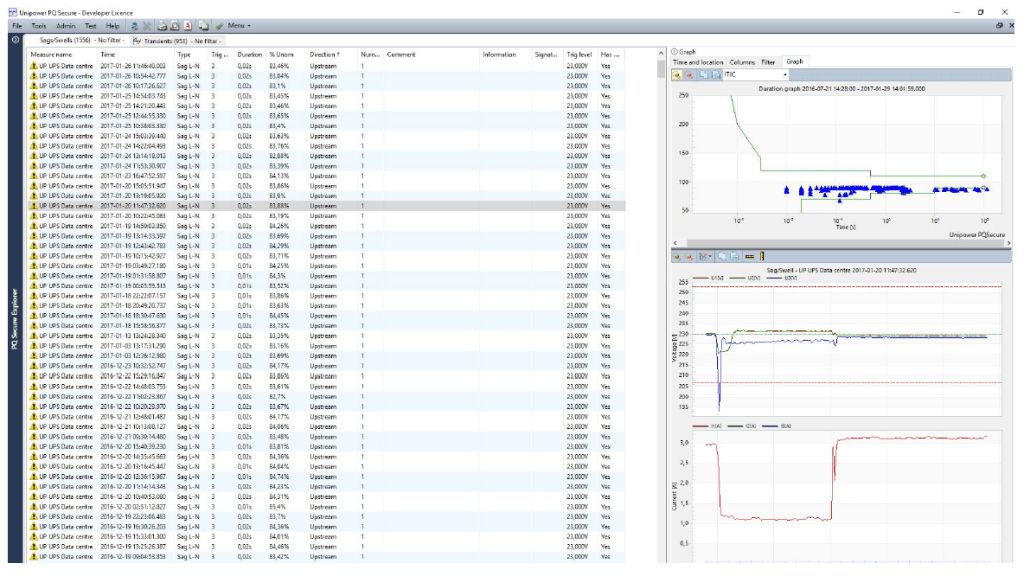Click the refresh icon in main toolbar
The height and width of the screenshot is (576, 1024).
(x=134, y=25)
